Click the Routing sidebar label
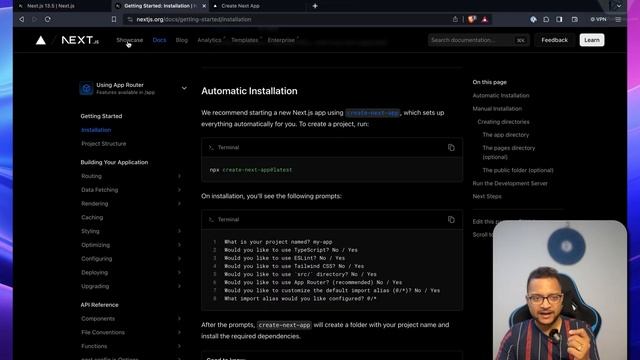The height and width of the screenshot is (360, 640). pos(91,176)
